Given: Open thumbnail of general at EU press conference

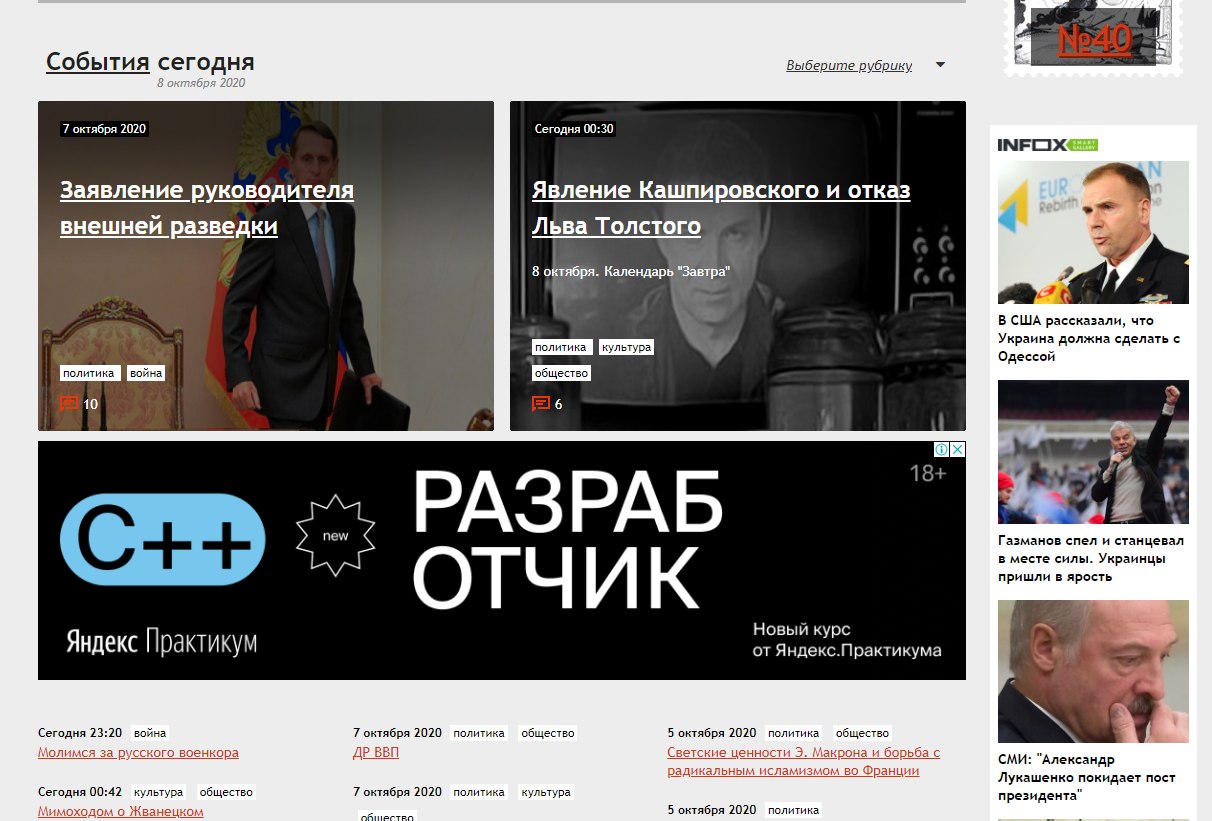Looking at the screenshot, I should coord(1093,232).
